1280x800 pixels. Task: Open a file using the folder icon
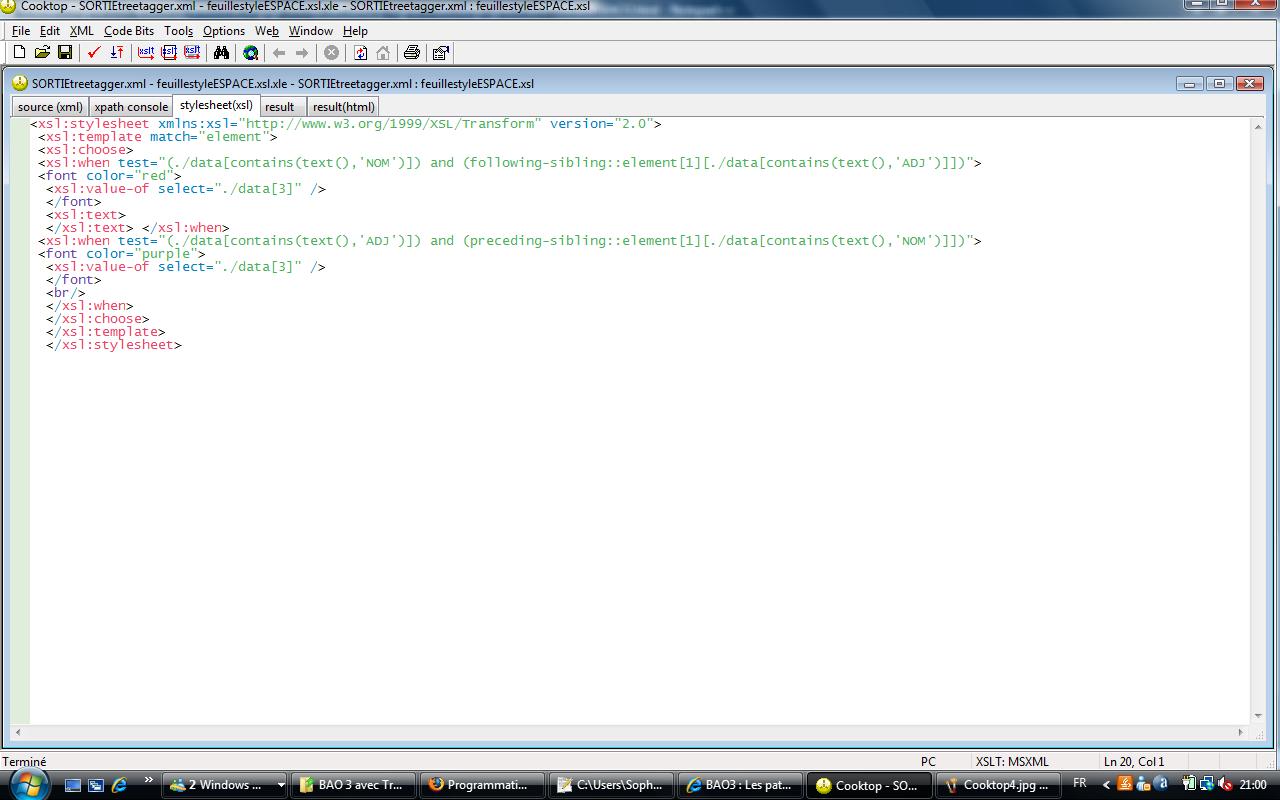(x=42, y=52)
